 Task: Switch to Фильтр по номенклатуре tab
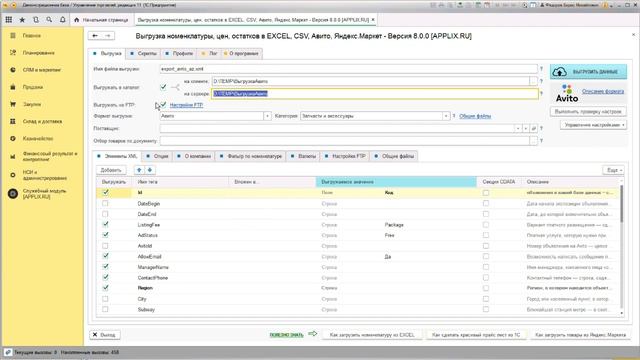251,156
